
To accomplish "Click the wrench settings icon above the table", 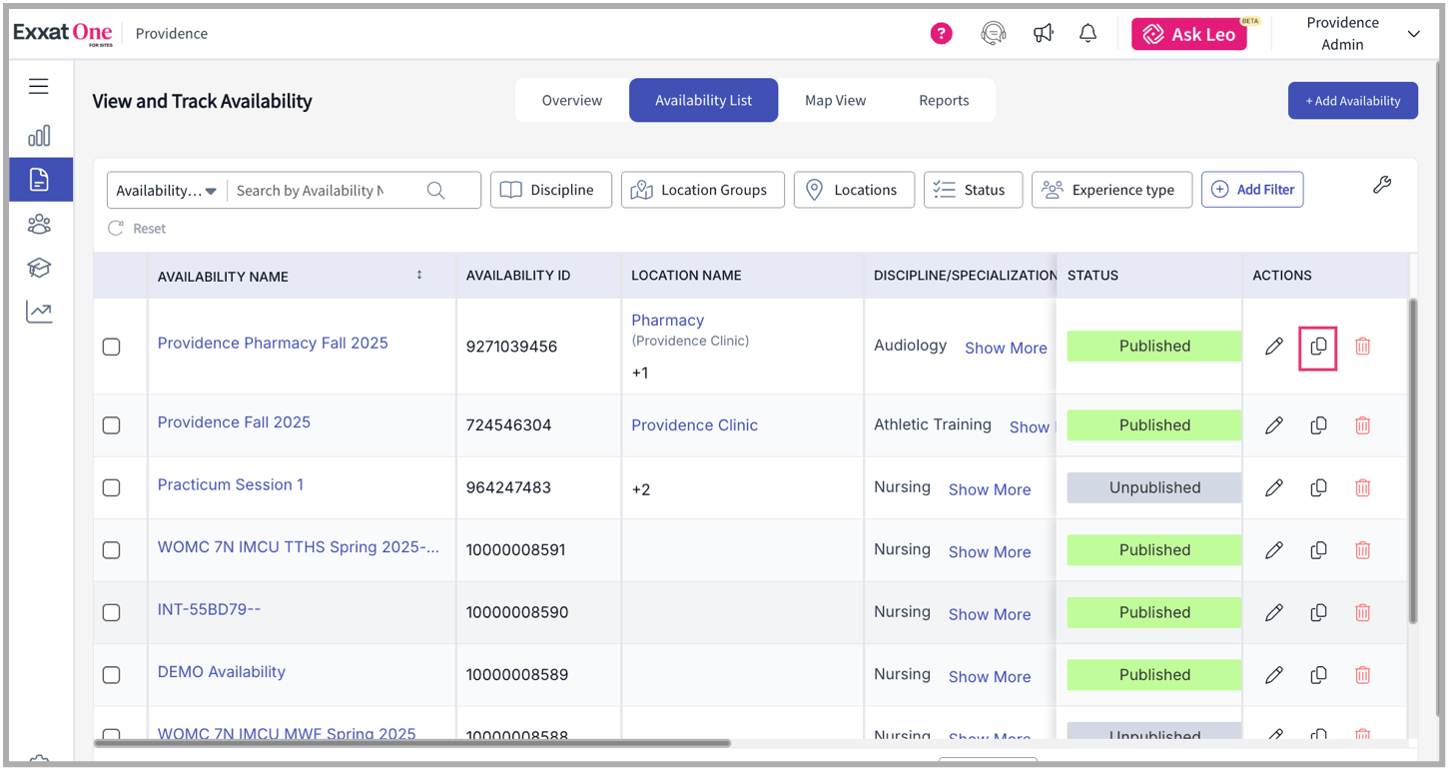I will pos(1382,185).
